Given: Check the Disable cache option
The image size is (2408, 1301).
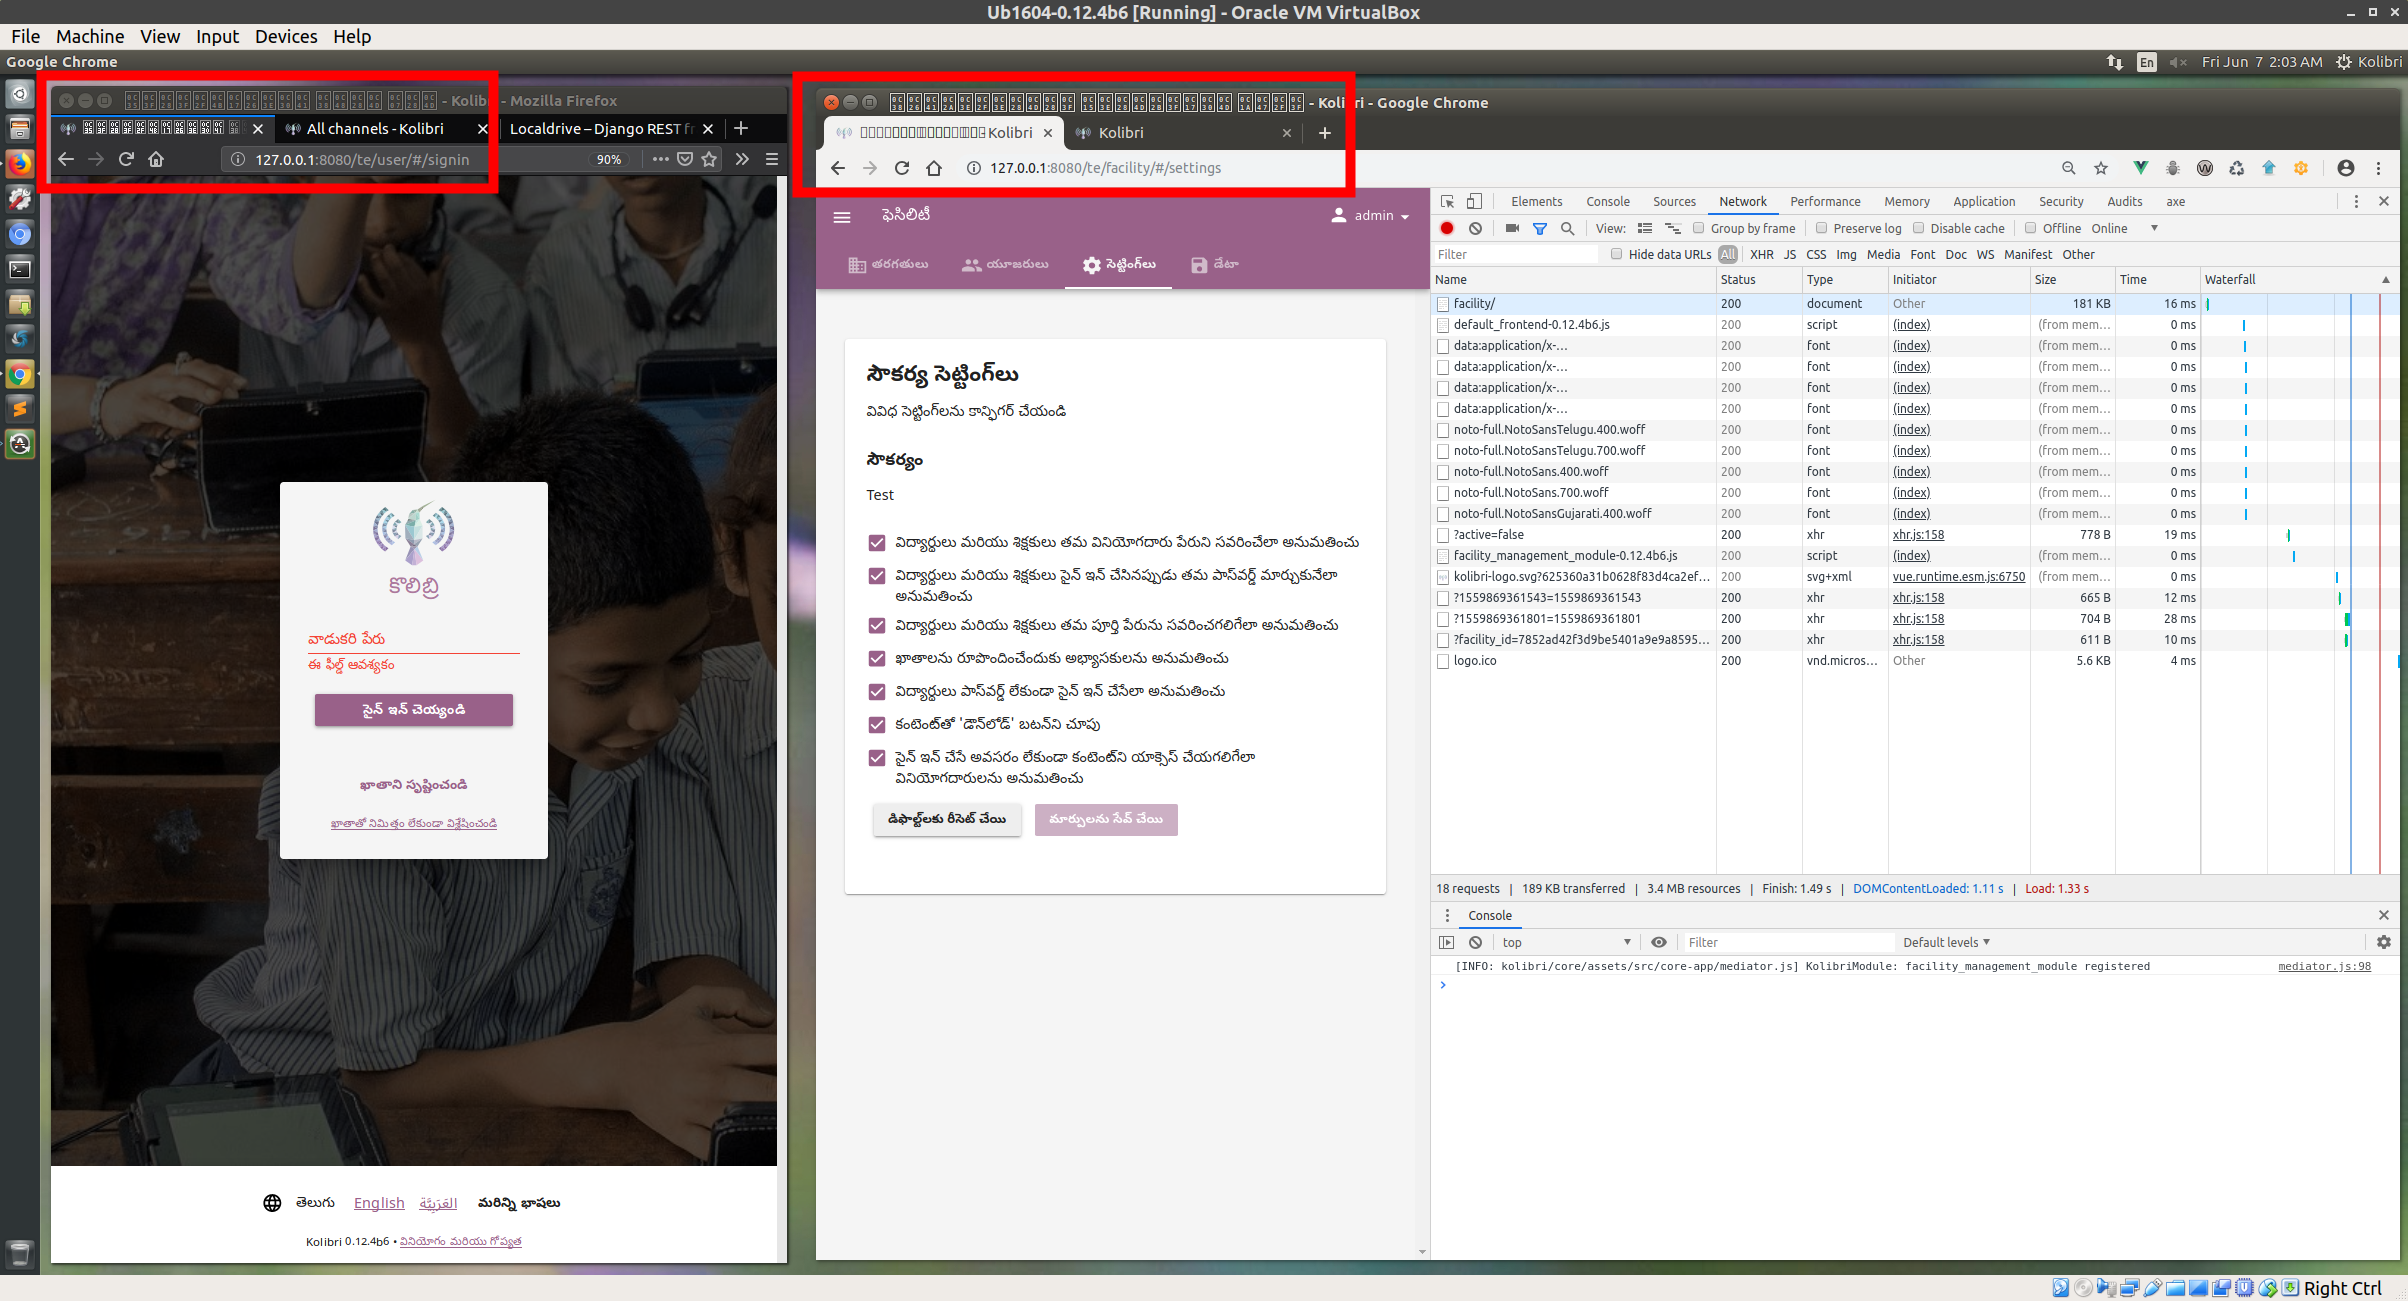Looking at the screenshot, I should (1919, 228).
